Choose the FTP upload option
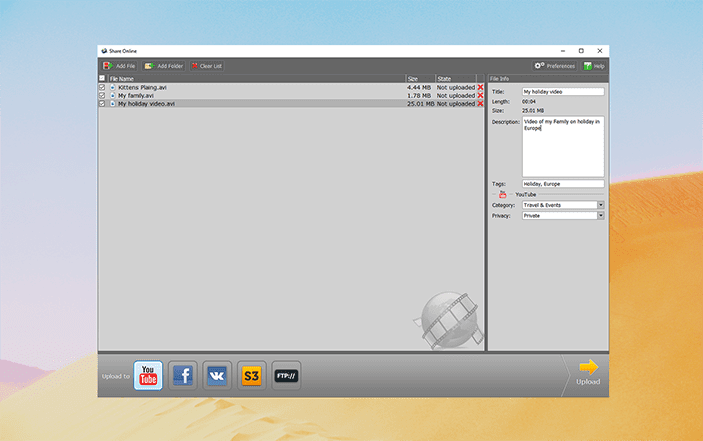Viewport: 703px width, 441px height. click(x=286, y=376)
